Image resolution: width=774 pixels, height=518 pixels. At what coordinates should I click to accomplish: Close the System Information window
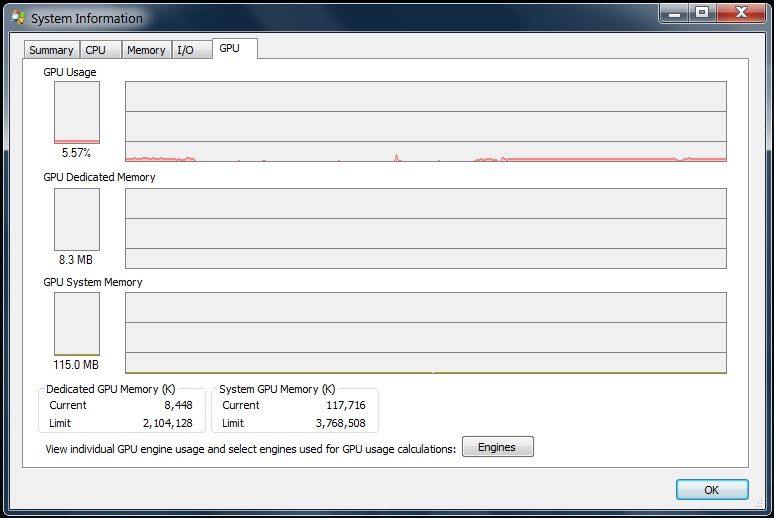click(x=741, y=13)
